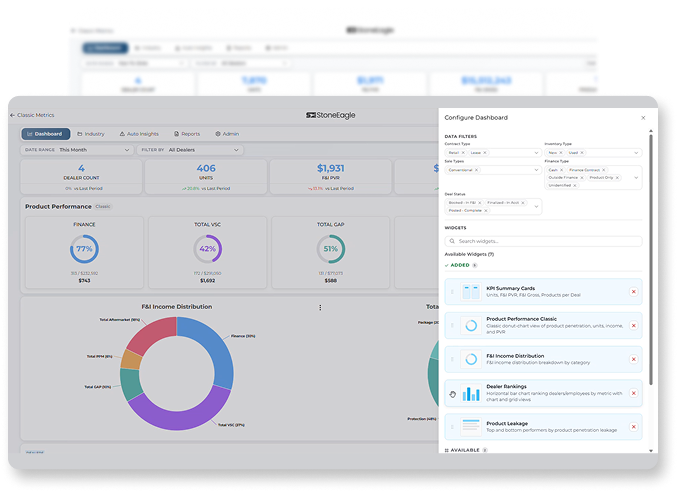The height and width of the screenshot is (493, 678).
Task: Click the blue Finance donut segment
Action: (x=211, y=348)
